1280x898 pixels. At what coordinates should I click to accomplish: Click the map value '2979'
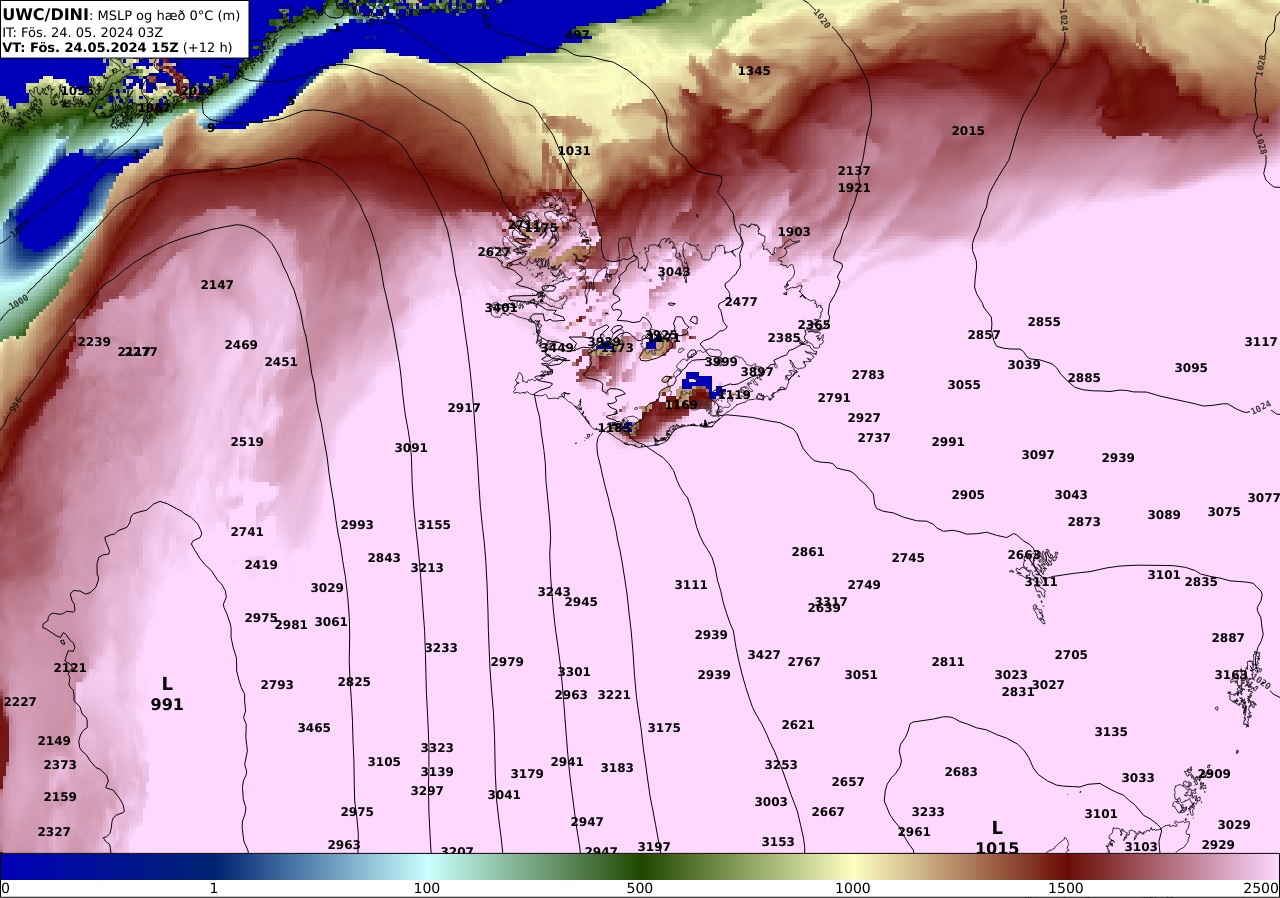pyautogui.click(x=507, y=662)
